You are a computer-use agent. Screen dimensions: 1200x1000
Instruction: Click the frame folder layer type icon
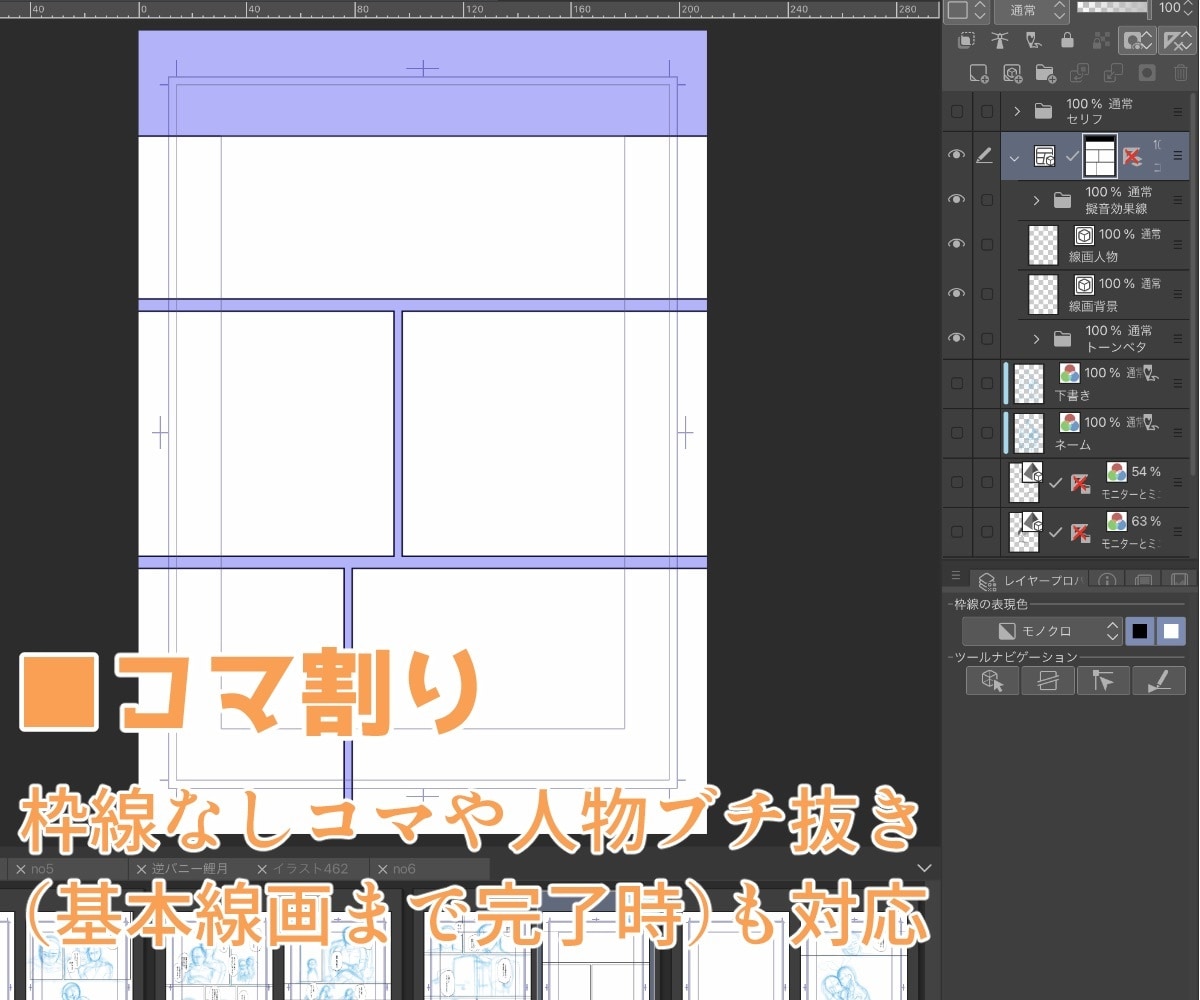(x=1044, y=157)
